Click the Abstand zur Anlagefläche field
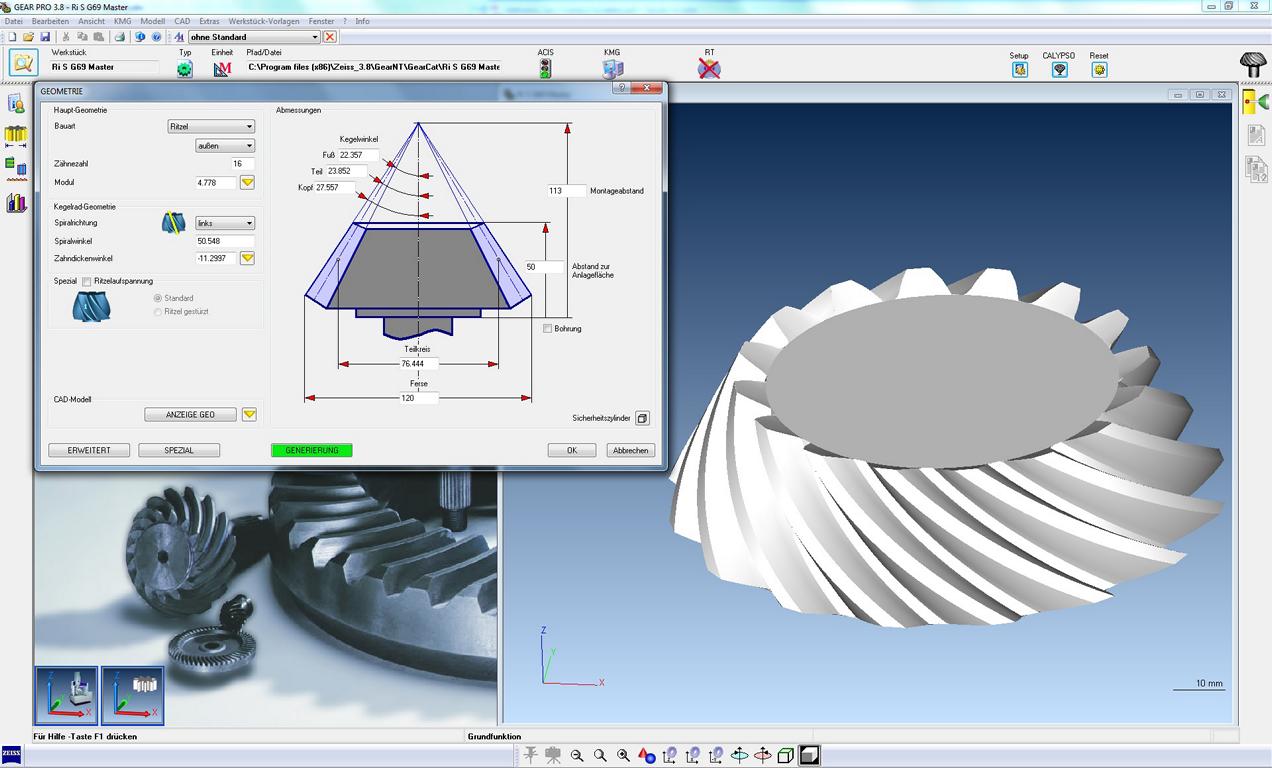The height and width of the screenshot is (768, 1272). (544, 267)
